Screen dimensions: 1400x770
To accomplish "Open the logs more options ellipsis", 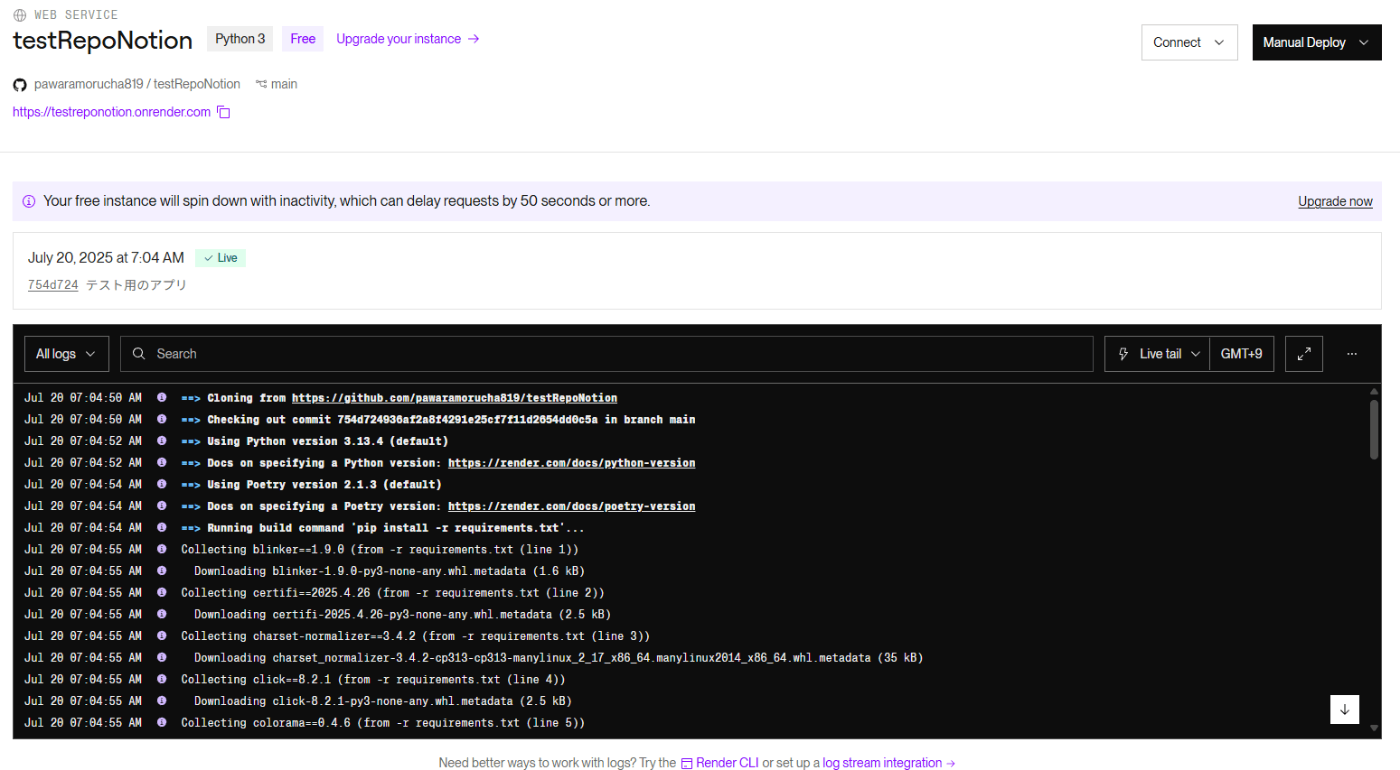I will pyautogui.click(x=1352, y=354).
